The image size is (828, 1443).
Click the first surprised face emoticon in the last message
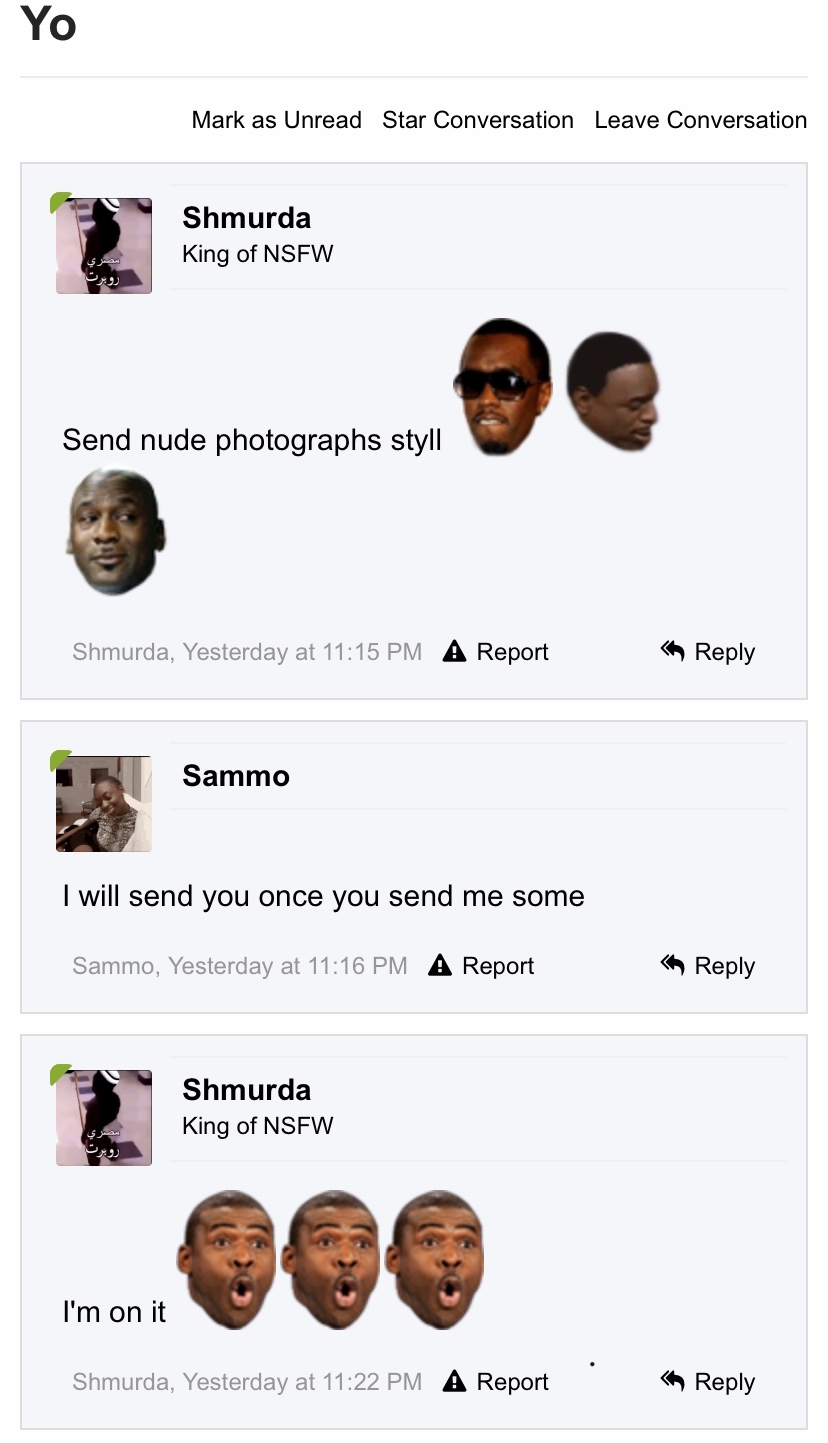[x=227, y=1260]
